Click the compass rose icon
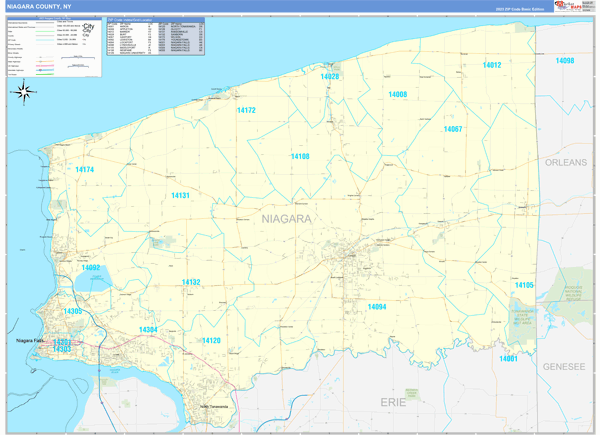The image size is (600, 435). [x=25, y=94]
